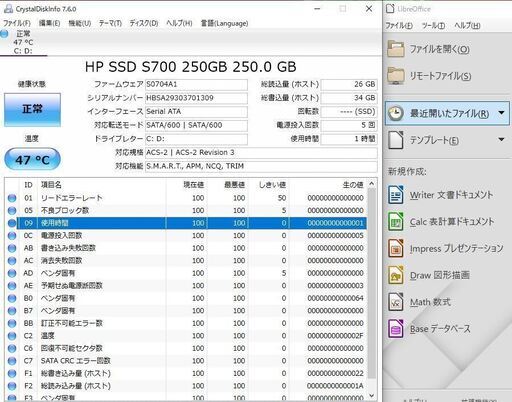Click the 正常 health status button
Viewport: 512px width, 402px height.
pos(32,110)
